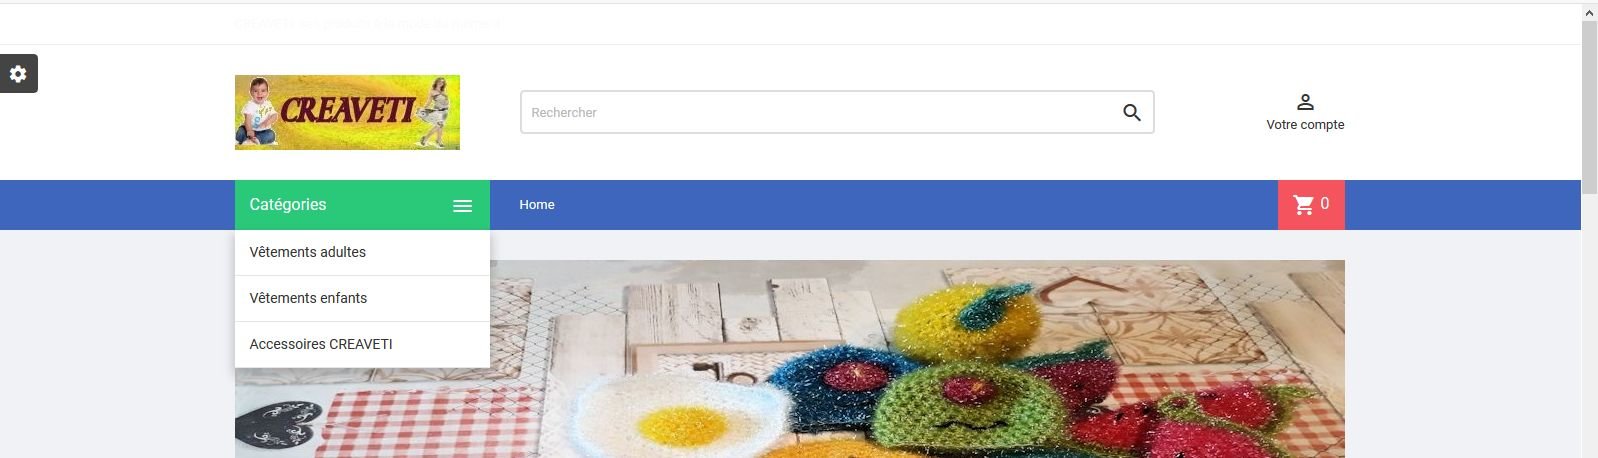Click the account person icon
This screenshot has width=1598, height=458.
click(1305, 102)
